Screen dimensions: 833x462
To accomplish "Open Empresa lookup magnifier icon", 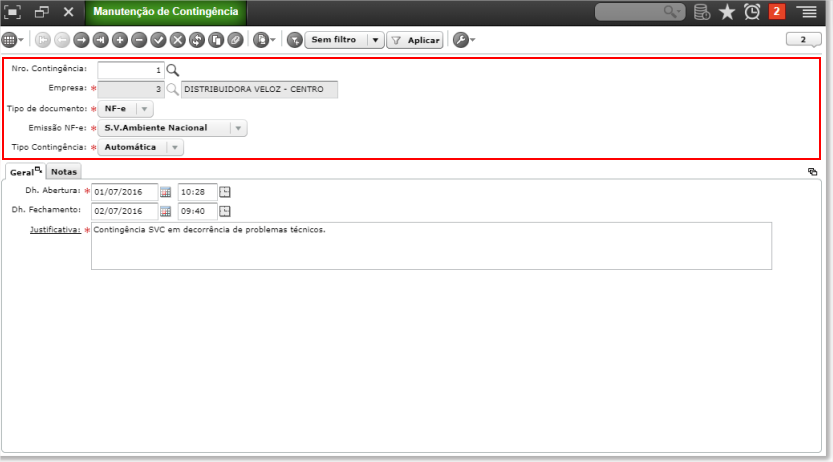I will pos(173,89).
